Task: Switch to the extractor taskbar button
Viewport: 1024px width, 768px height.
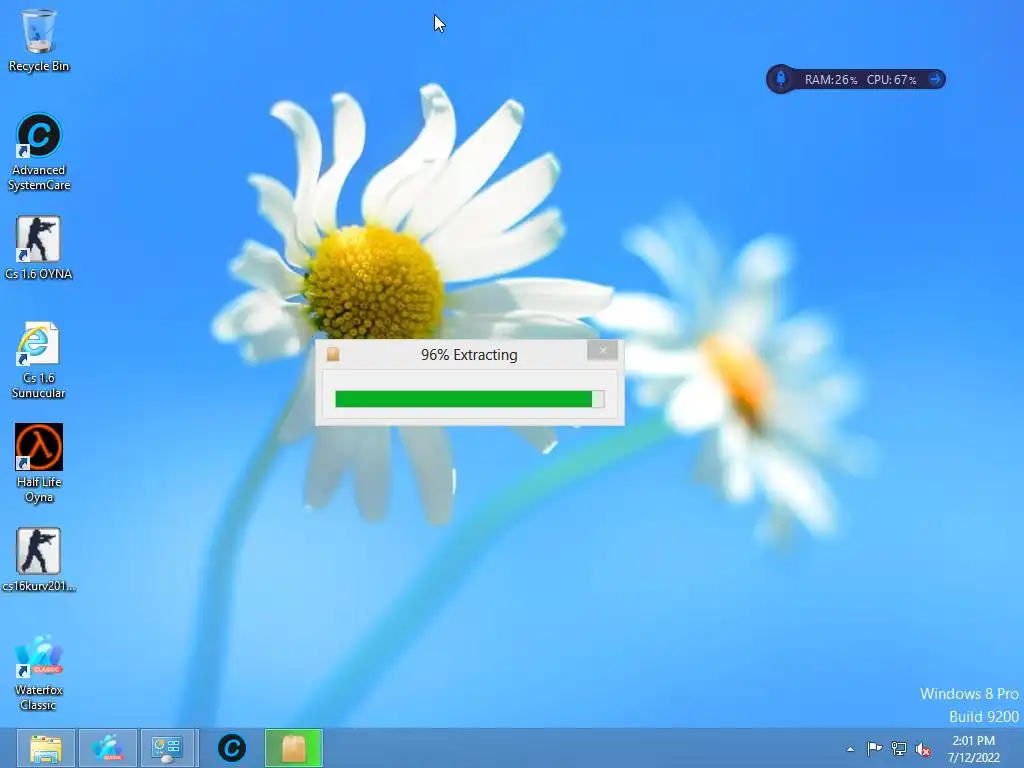Action: coord(294,748)
